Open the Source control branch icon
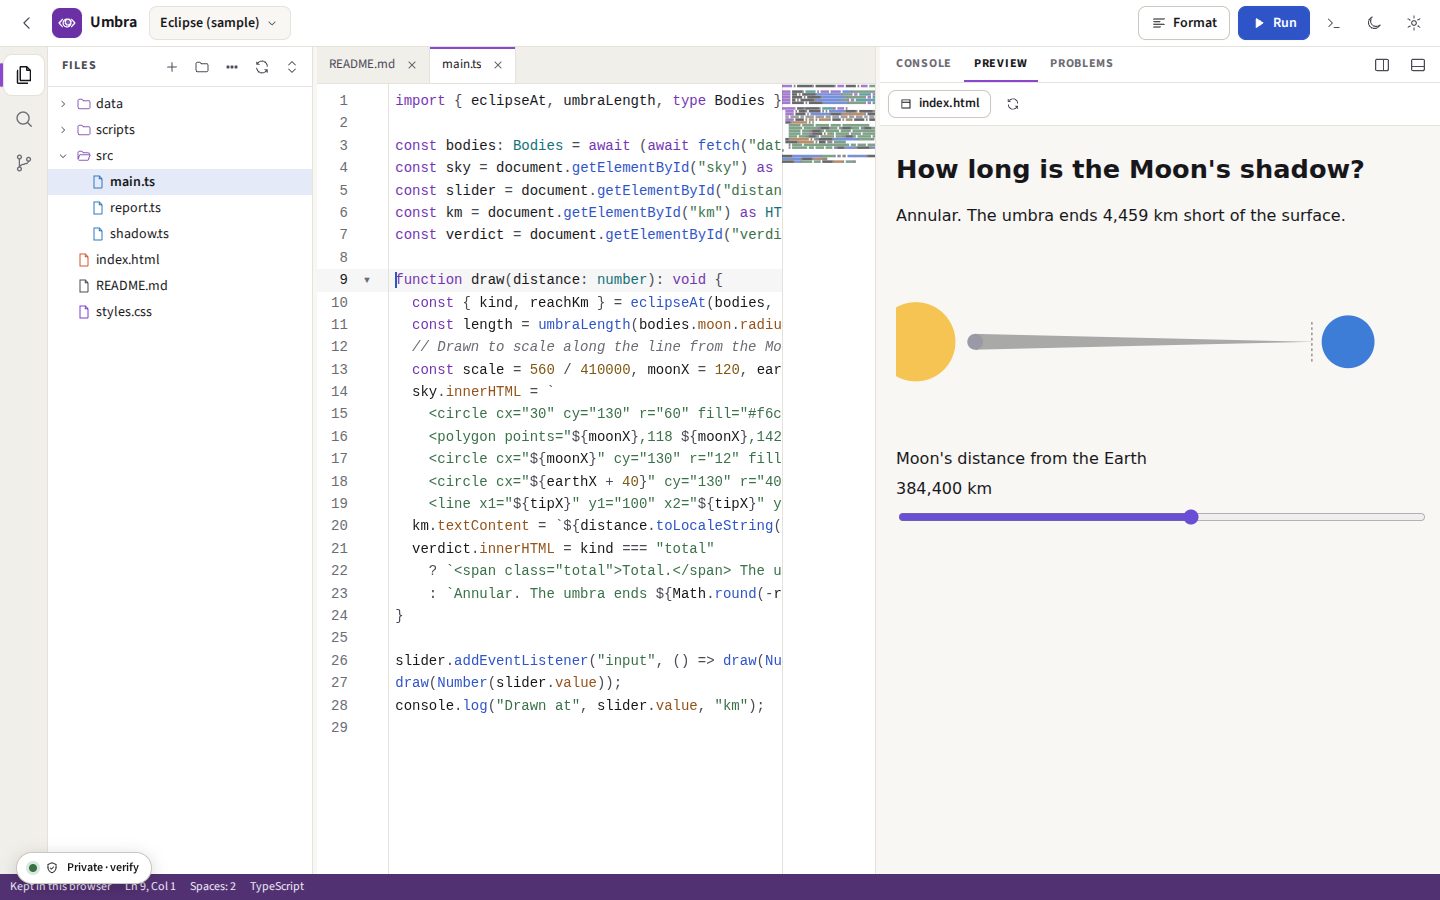1440x900 pixels. tap(24, 163)
